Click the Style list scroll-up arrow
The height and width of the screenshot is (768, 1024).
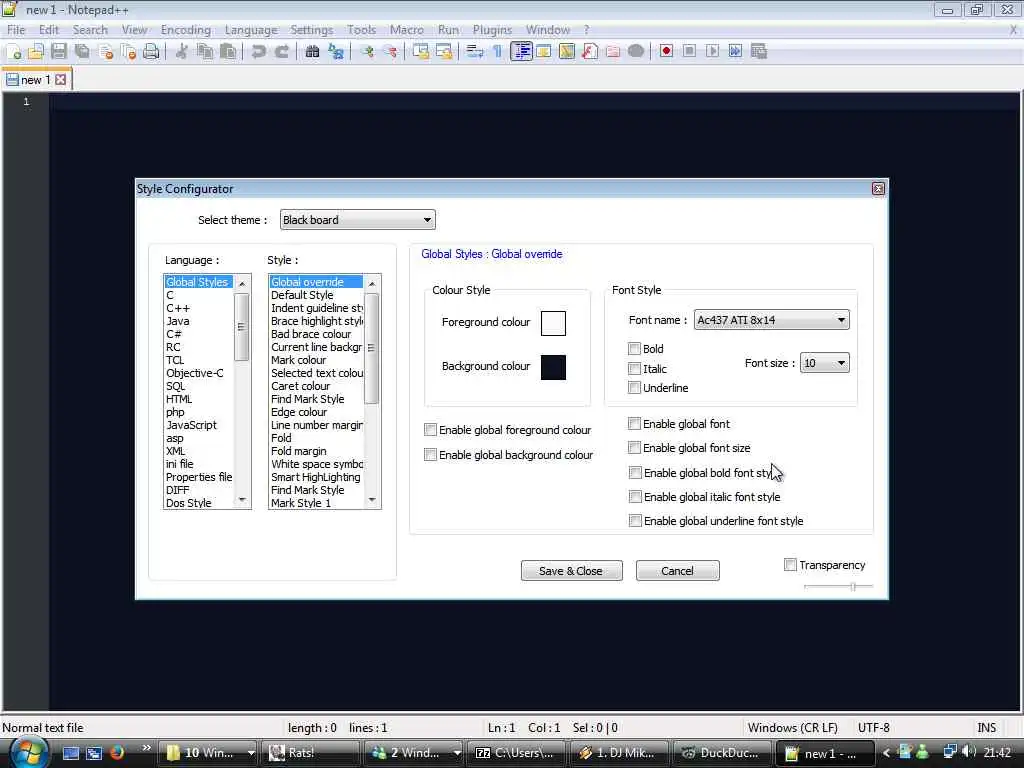[x=372, y=283]
